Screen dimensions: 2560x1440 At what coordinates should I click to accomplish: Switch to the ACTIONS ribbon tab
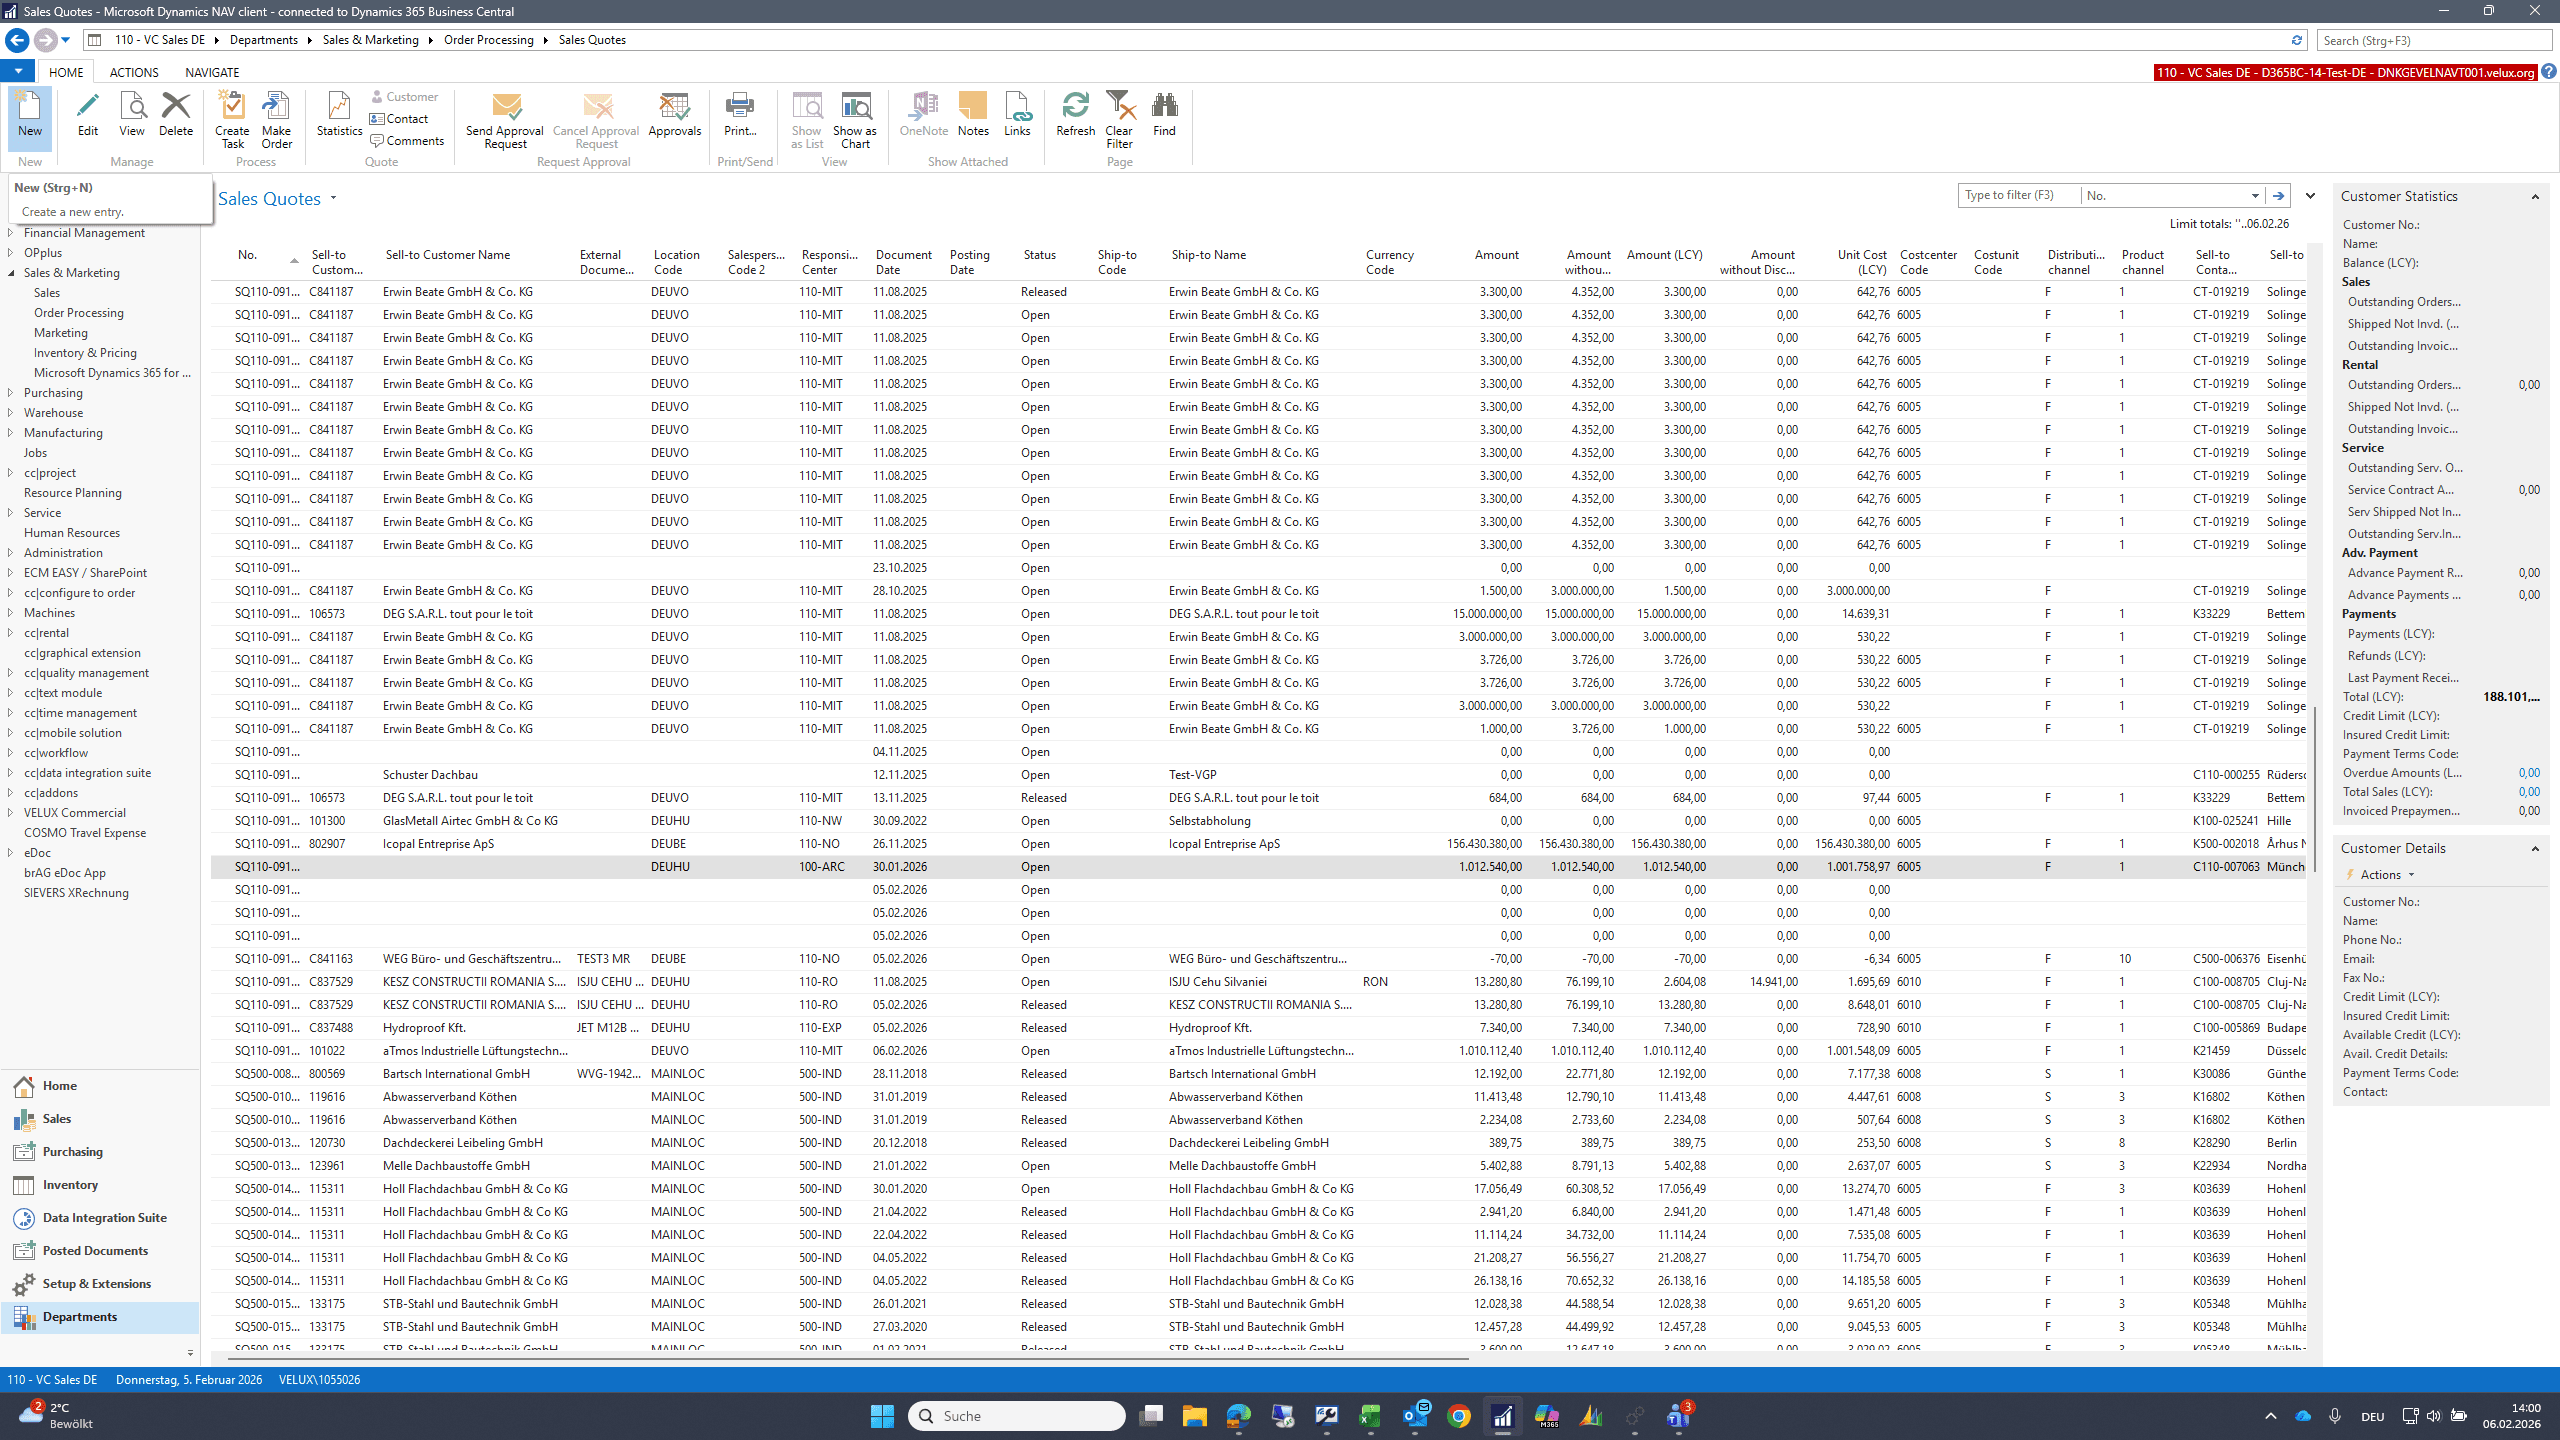pos(134,72)
